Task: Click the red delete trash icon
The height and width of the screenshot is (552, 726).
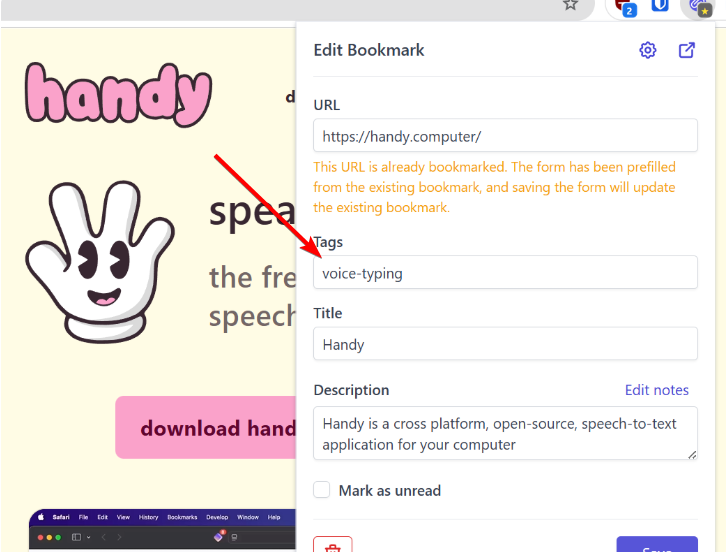Action: coord(332,545)
